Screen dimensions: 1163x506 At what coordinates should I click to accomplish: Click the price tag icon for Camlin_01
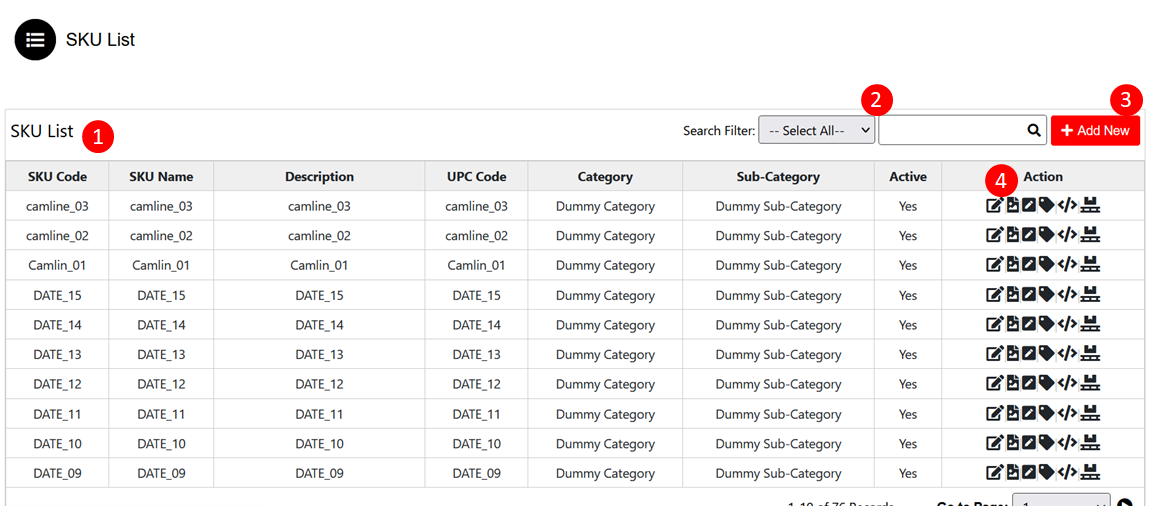(x=1046, y=266)
